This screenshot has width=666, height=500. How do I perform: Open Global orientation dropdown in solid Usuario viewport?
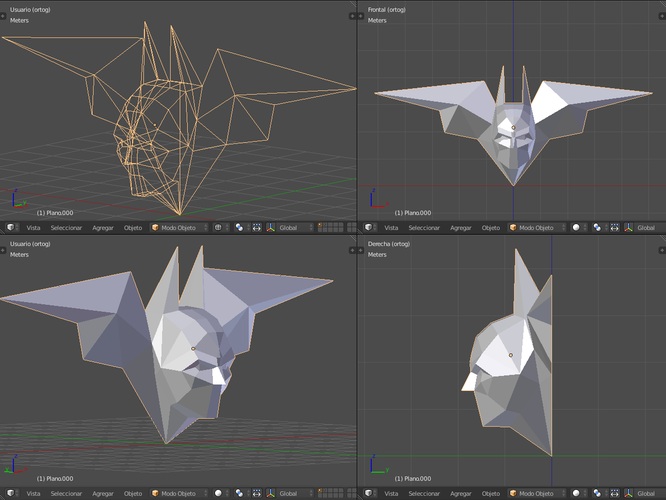pyautogui.click(x=295, y=493)
